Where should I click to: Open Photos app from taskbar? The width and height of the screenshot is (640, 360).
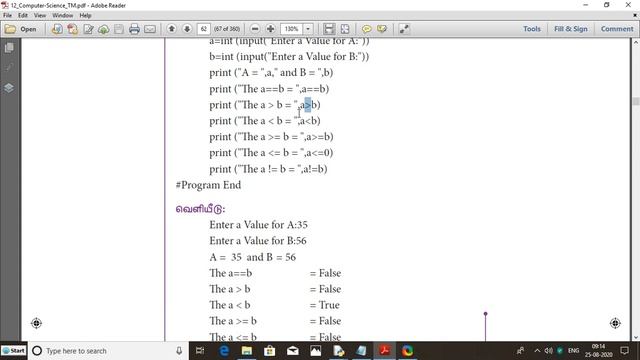coord(316,351)
